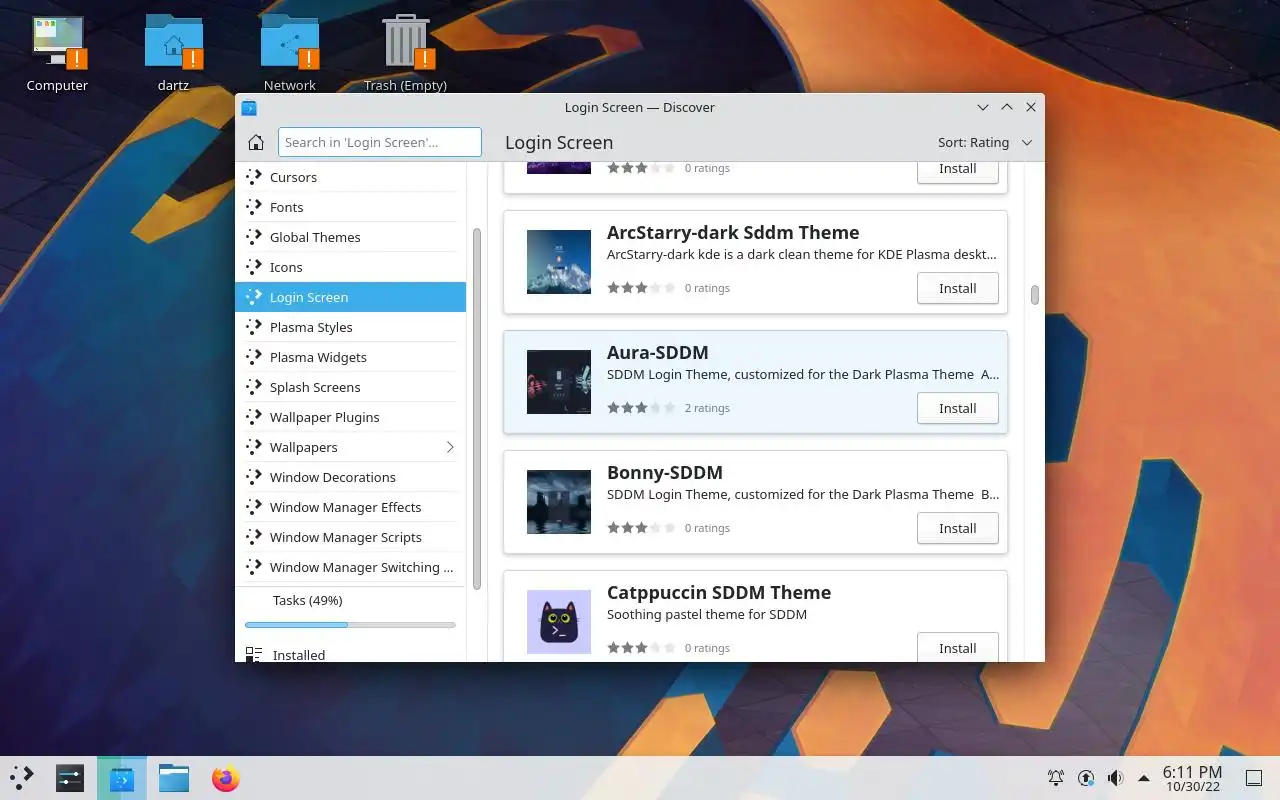Viewport: 1280px width, 800px height.
Task: Click the Global Themes category icon
Action: [254, 237]
